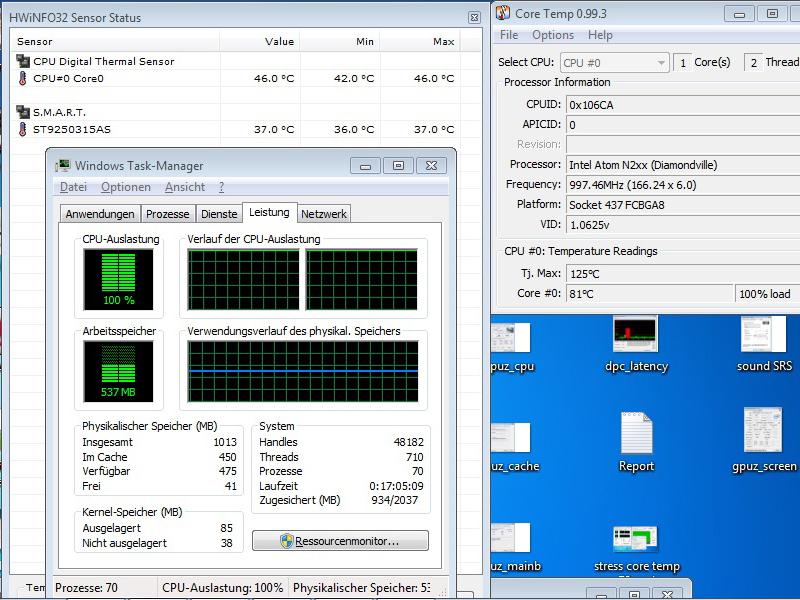Viewport: 800px width, 600px height.
Task: Click the thermometer icon beside ST9250315AS
Action: pos(22,129)
